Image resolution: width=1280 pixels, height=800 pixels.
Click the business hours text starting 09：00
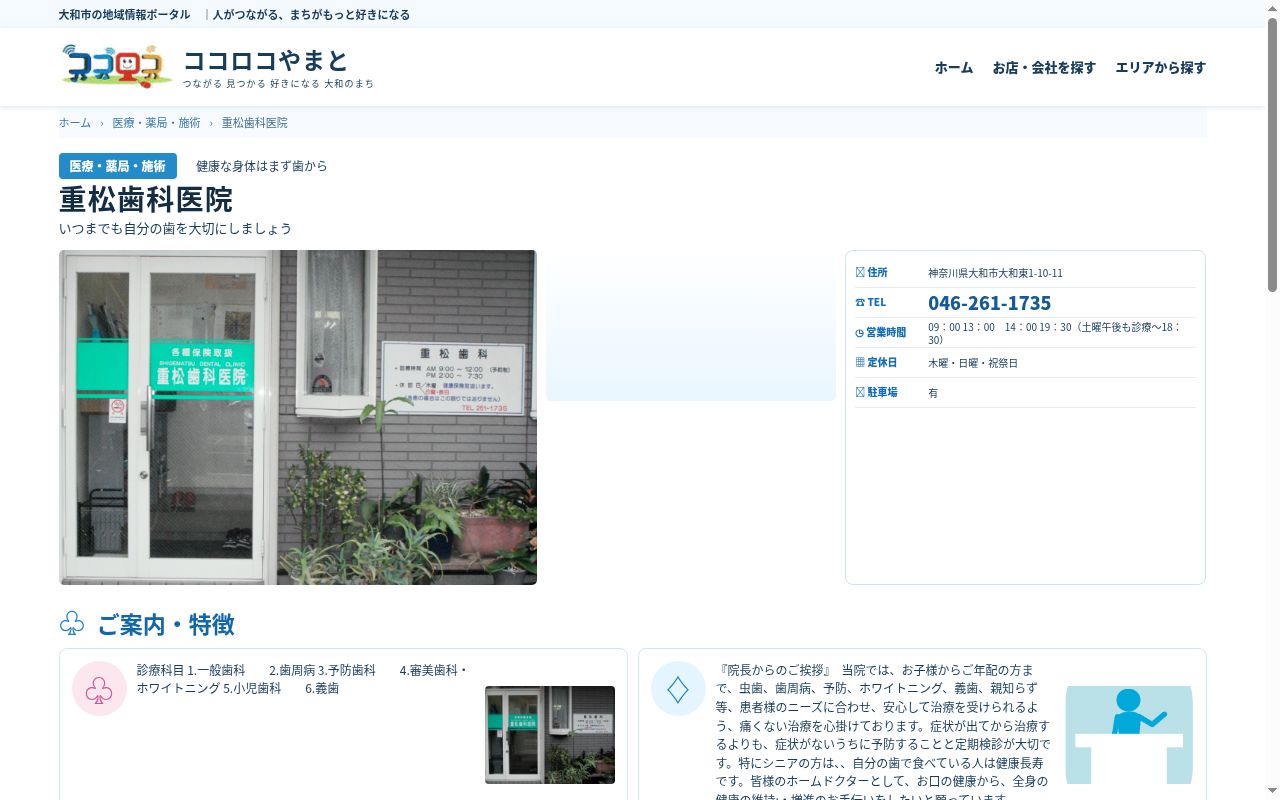coord(1055,333)
